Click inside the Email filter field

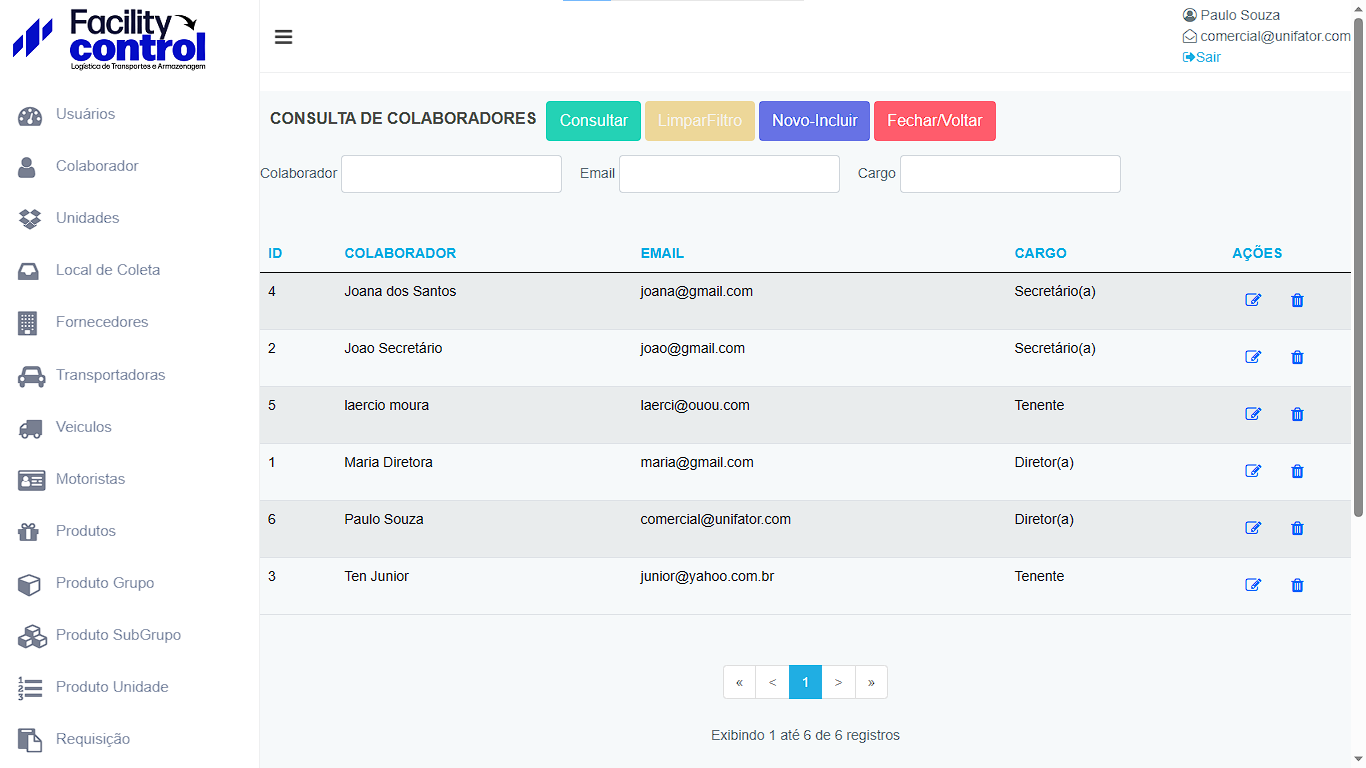coord(729,174)
